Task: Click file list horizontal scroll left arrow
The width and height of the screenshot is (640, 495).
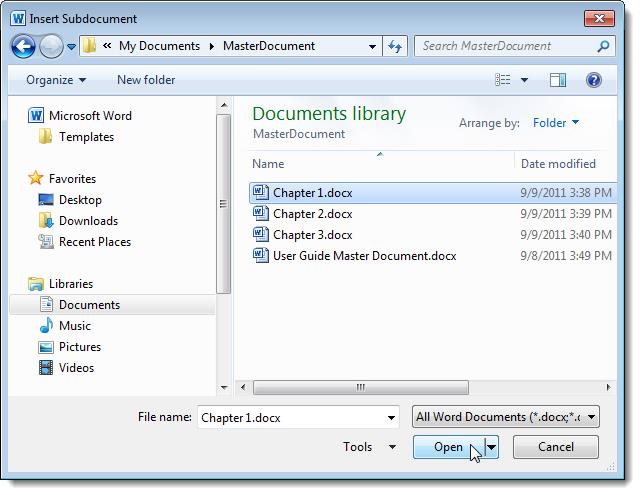Action: pyautogui.click(x=243, y=387)
